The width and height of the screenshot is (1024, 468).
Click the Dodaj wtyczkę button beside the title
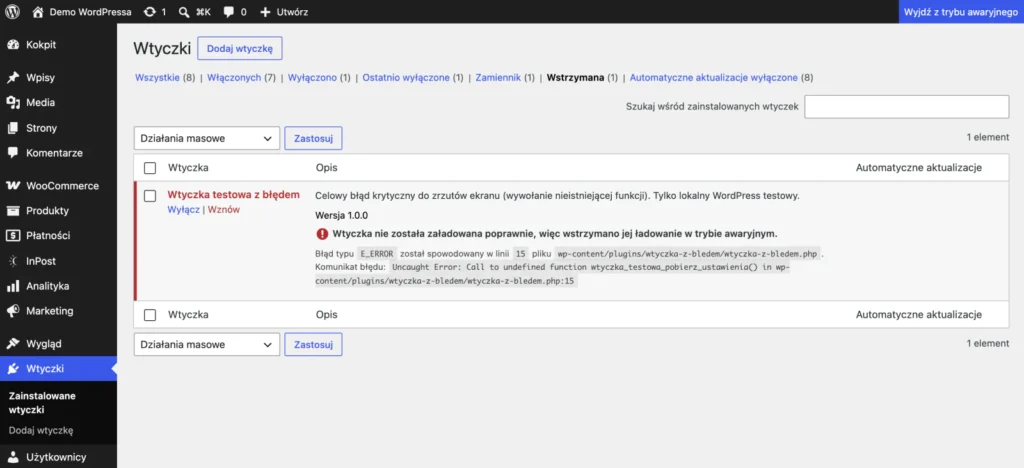240,48
